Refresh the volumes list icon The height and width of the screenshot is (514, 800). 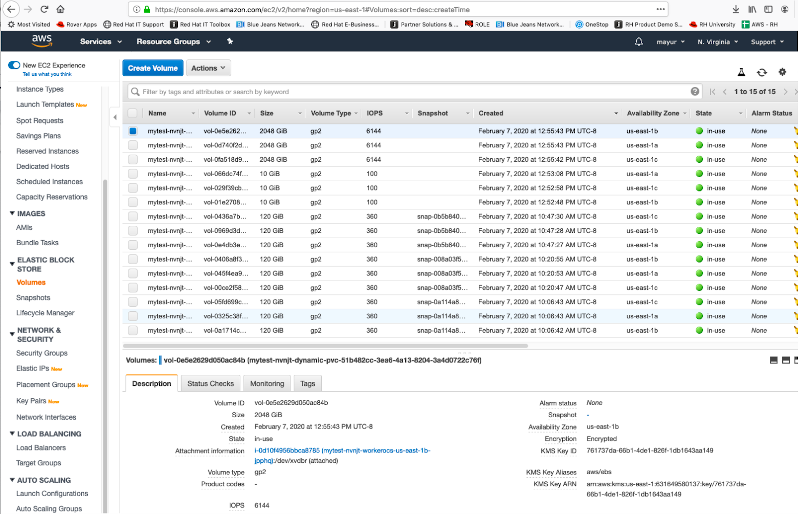pyautogui.click(x=762, y=72)
